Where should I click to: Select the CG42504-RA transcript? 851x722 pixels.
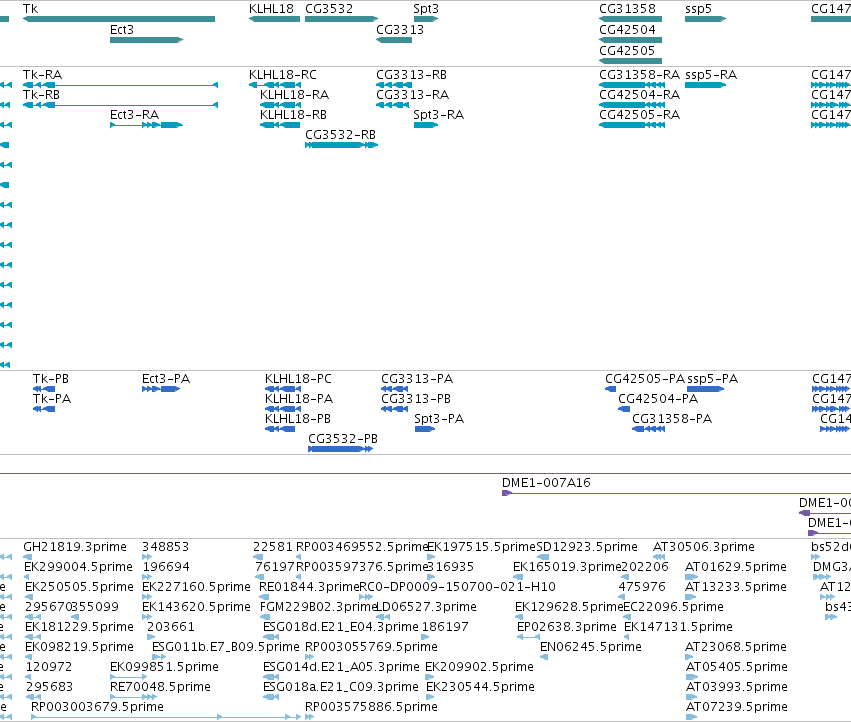632,105
